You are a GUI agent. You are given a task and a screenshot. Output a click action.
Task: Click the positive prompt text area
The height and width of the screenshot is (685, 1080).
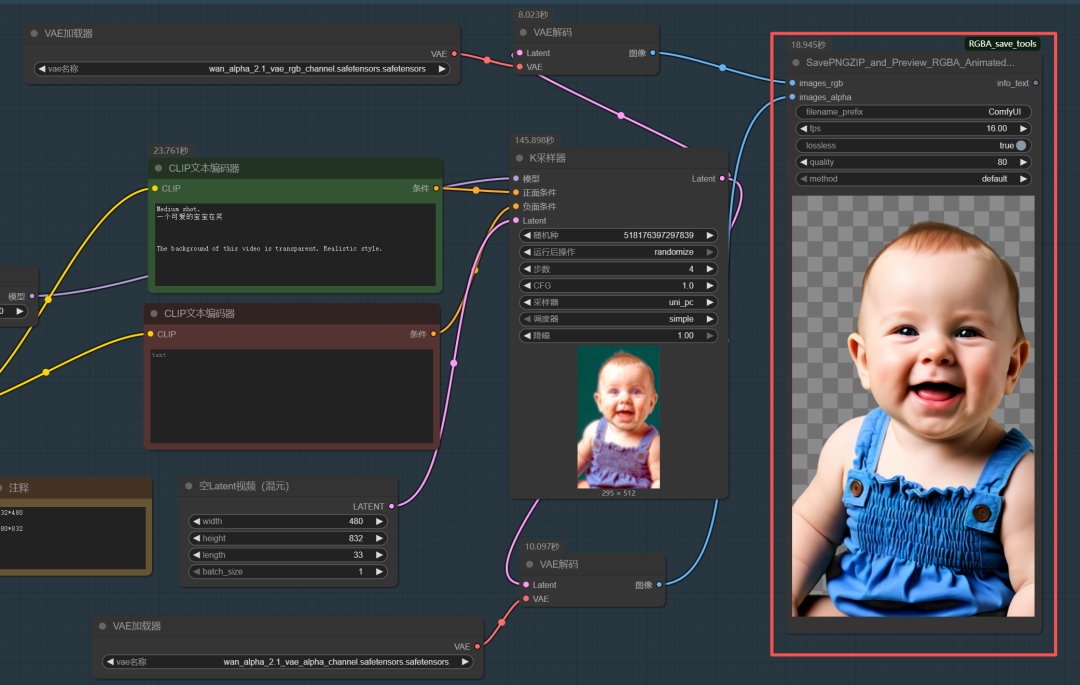click(x=295, y=245)
